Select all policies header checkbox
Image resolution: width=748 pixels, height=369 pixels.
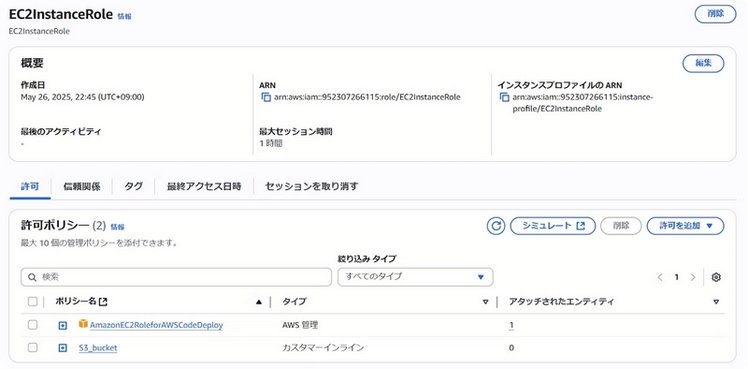pos(32,301)
